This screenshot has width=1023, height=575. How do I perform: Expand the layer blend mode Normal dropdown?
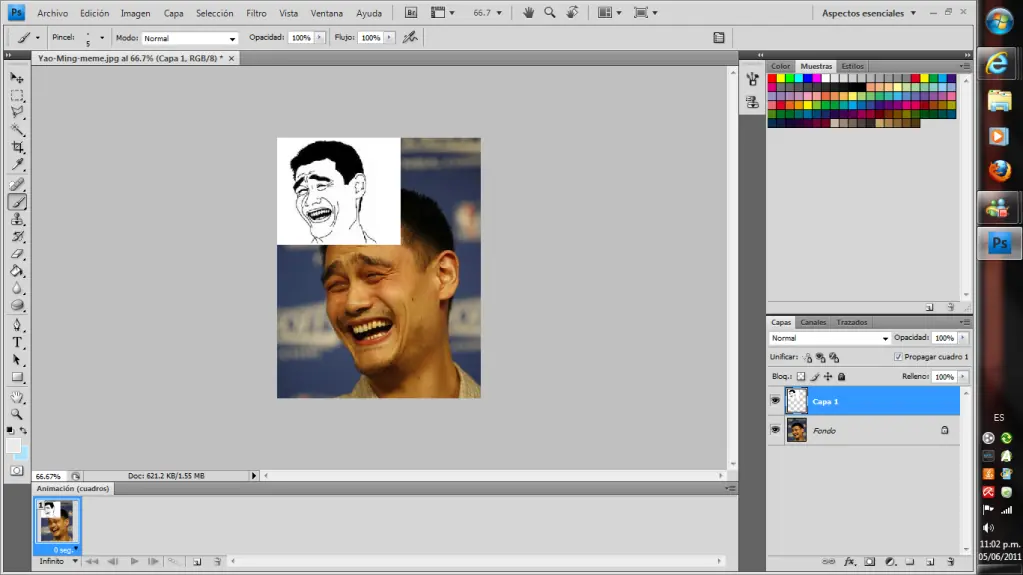(828, 338)
